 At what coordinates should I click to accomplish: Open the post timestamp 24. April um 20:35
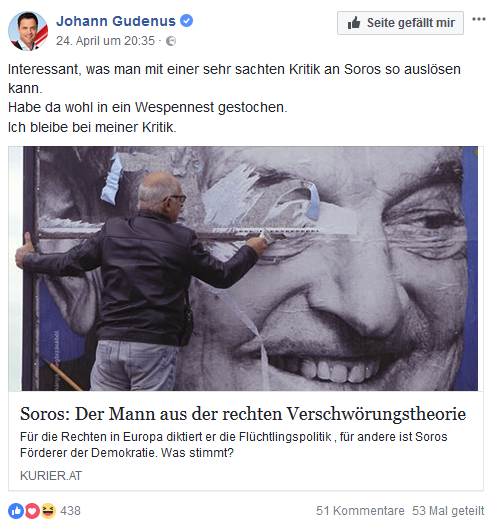coord(105,41)
